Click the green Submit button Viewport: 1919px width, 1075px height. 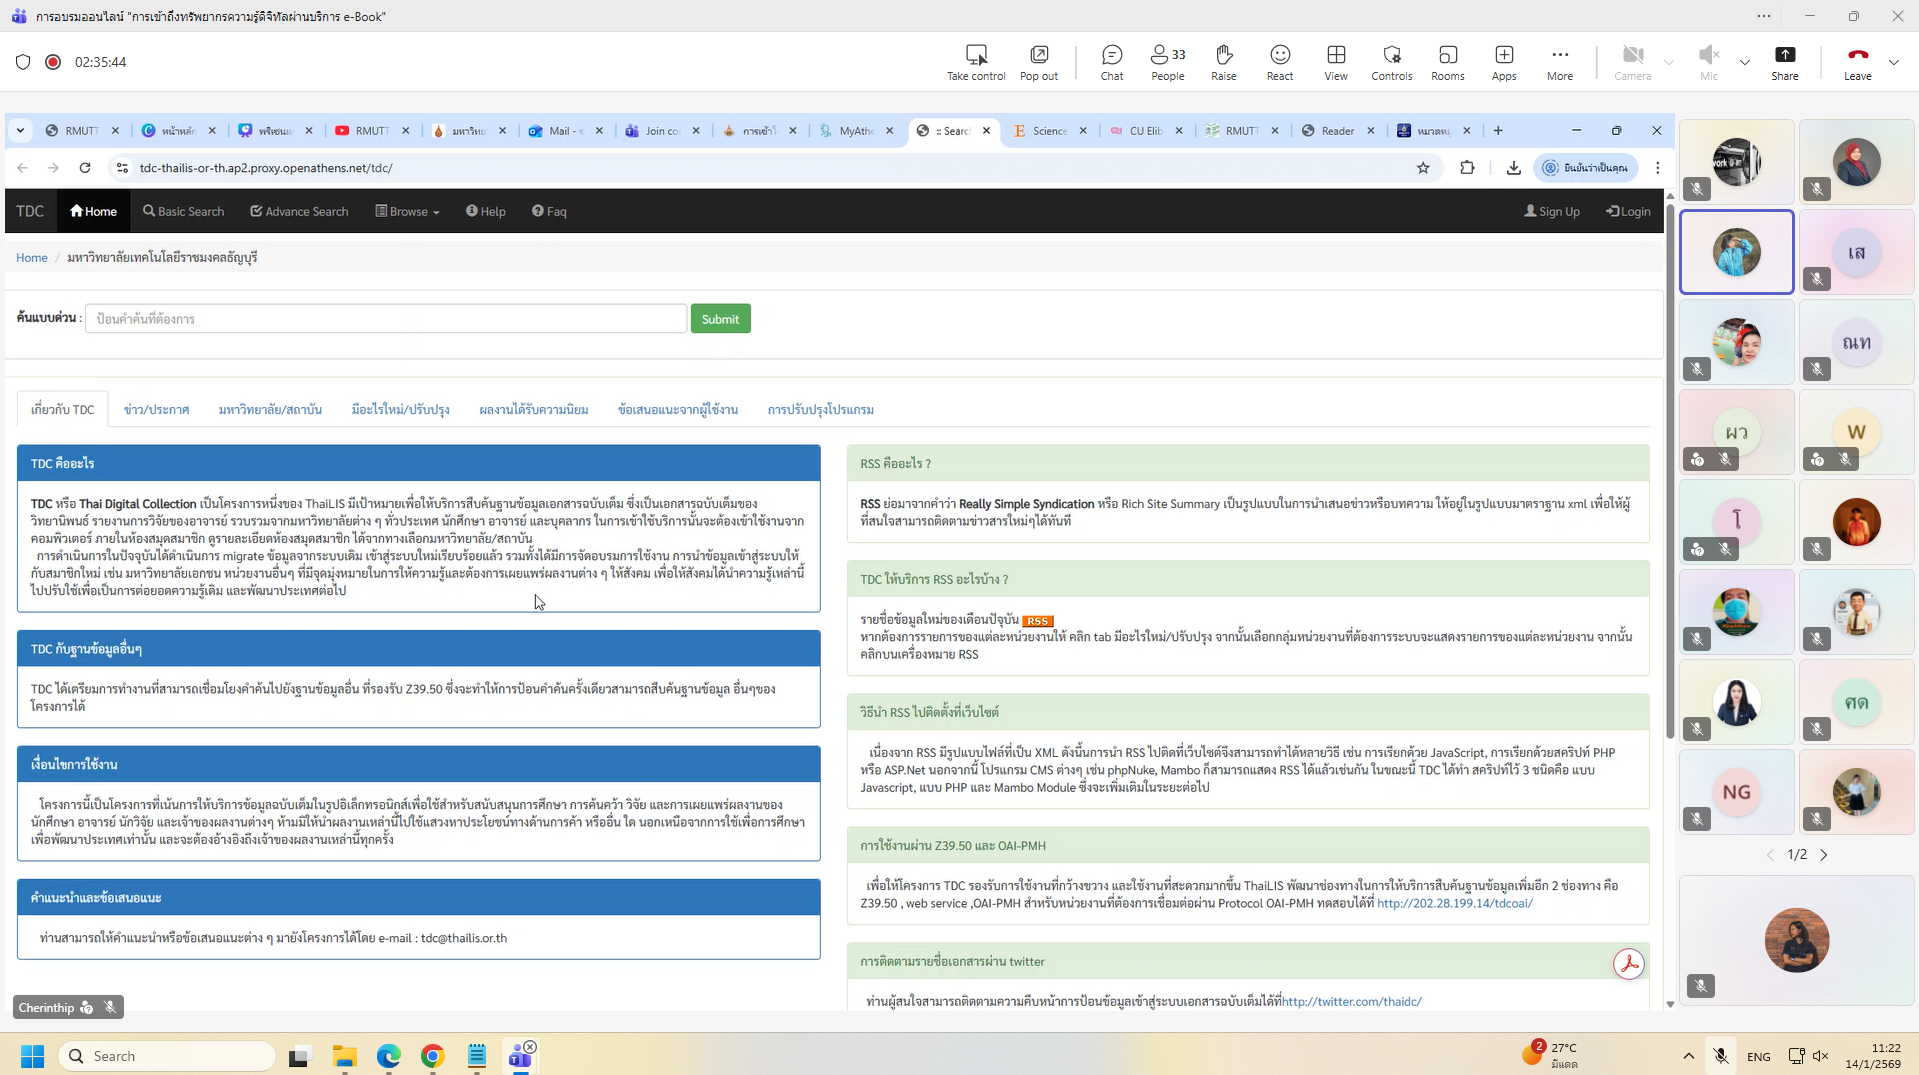tap(720, 319)
